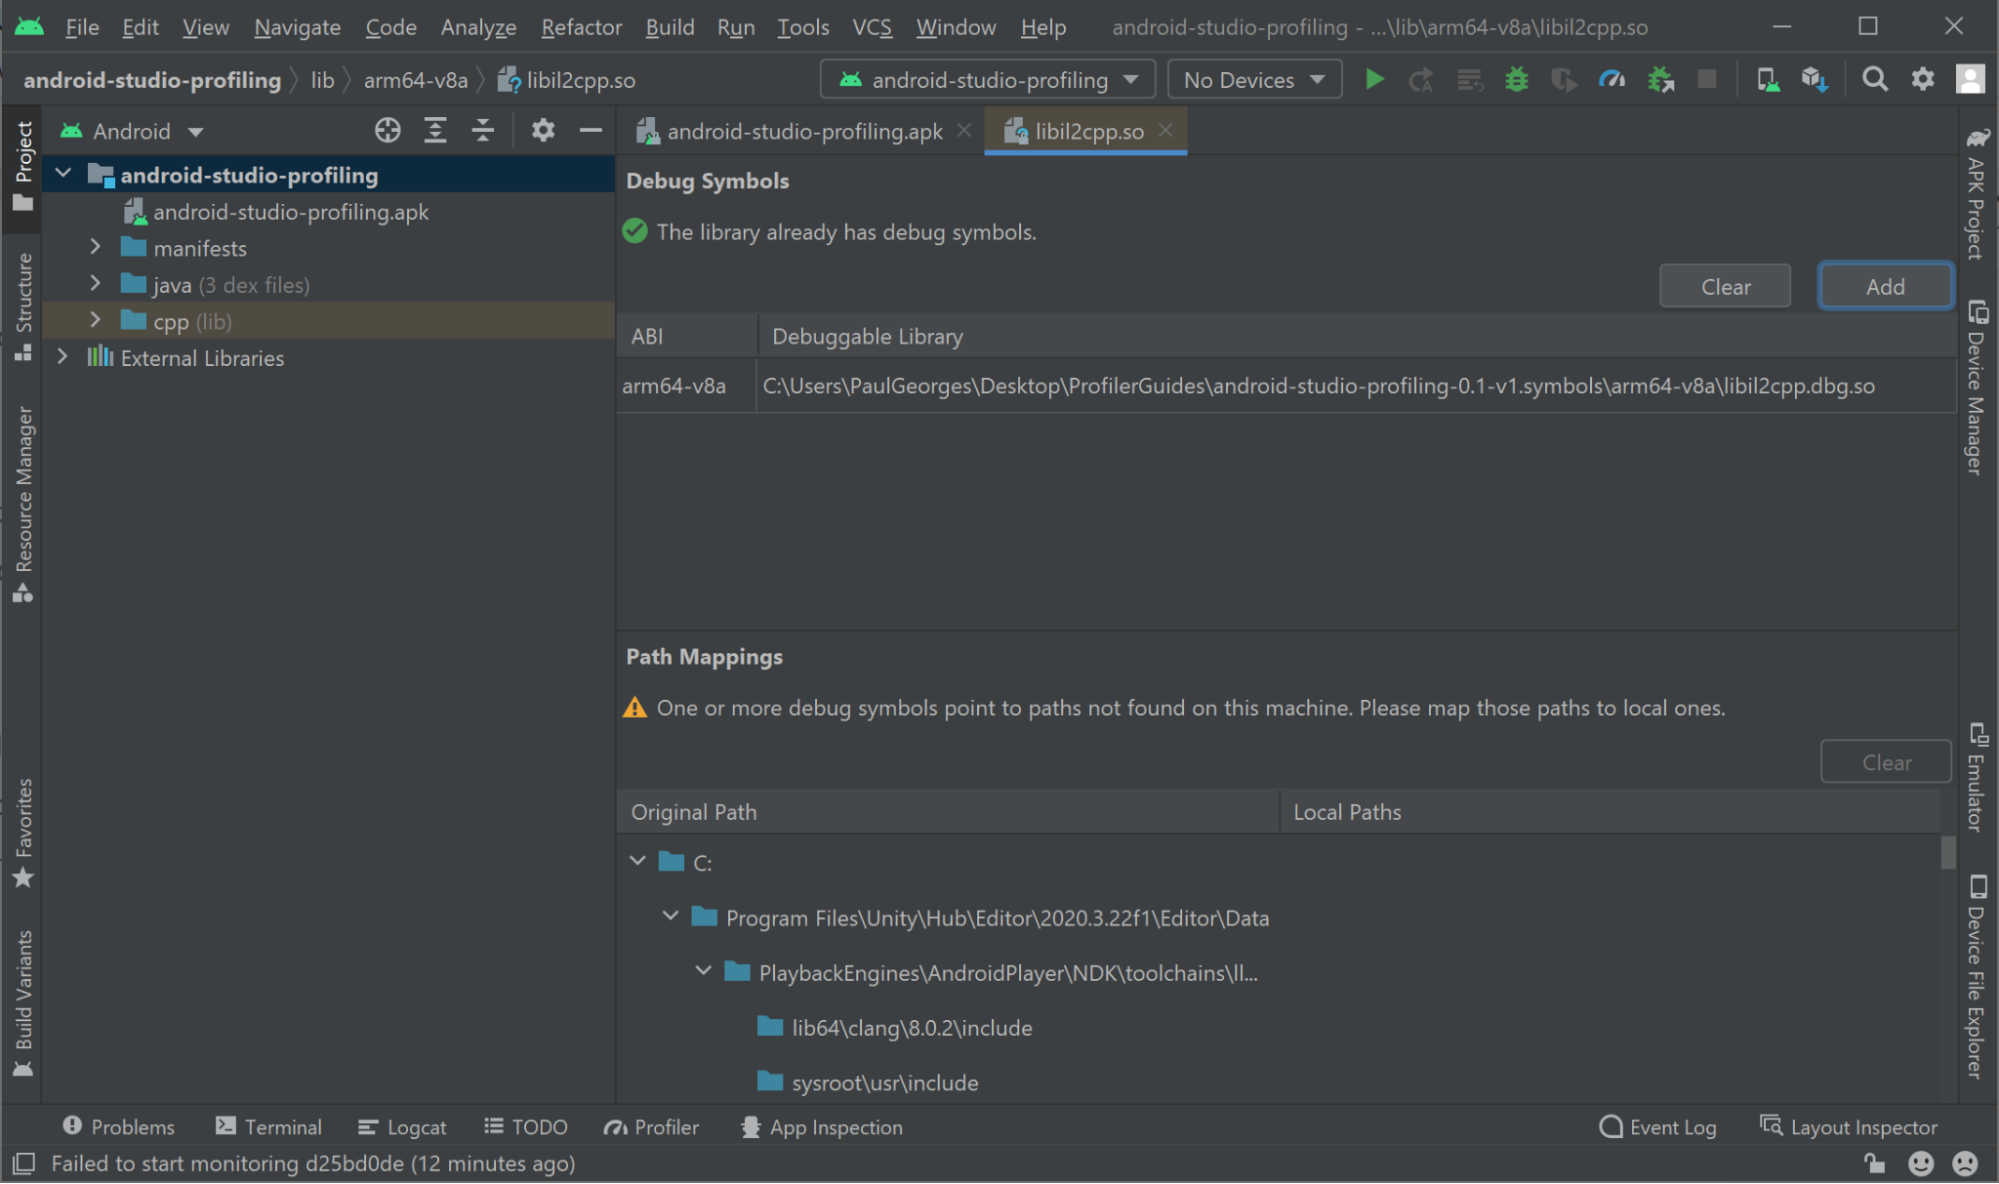Click the green Run app icon
This screenshot has height=1184, width=1999.
click(x=1374, y=80)
